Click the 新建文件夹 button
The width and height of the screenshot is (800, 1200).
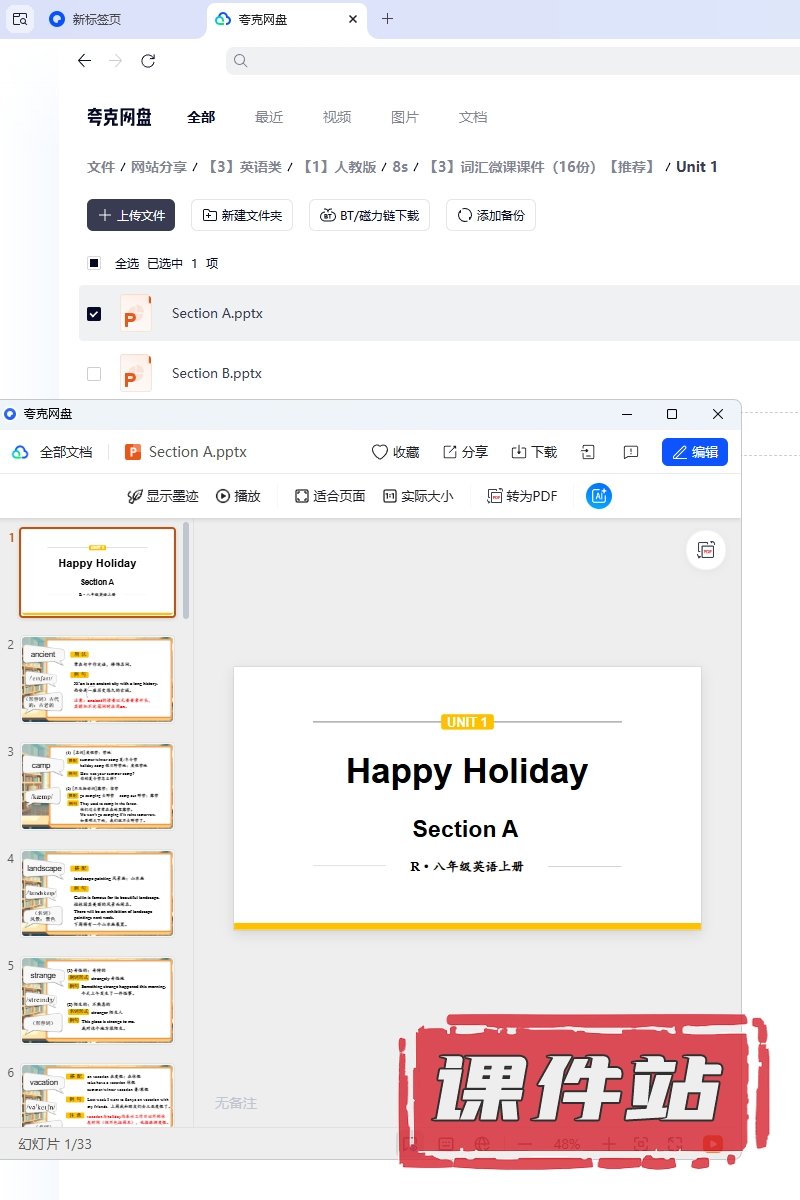[242, 215]
